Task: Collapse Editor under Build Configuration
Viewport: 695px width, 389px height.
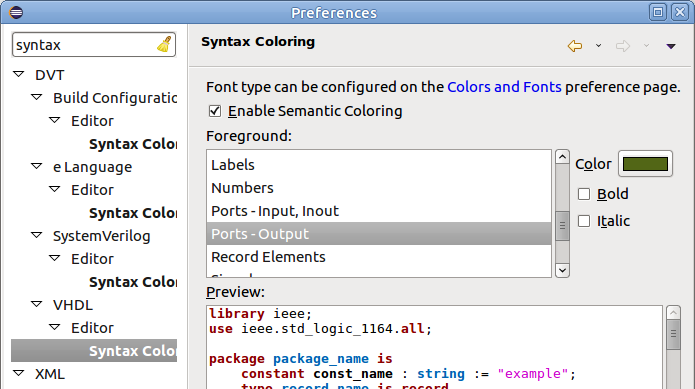Action: click(55, 120)
